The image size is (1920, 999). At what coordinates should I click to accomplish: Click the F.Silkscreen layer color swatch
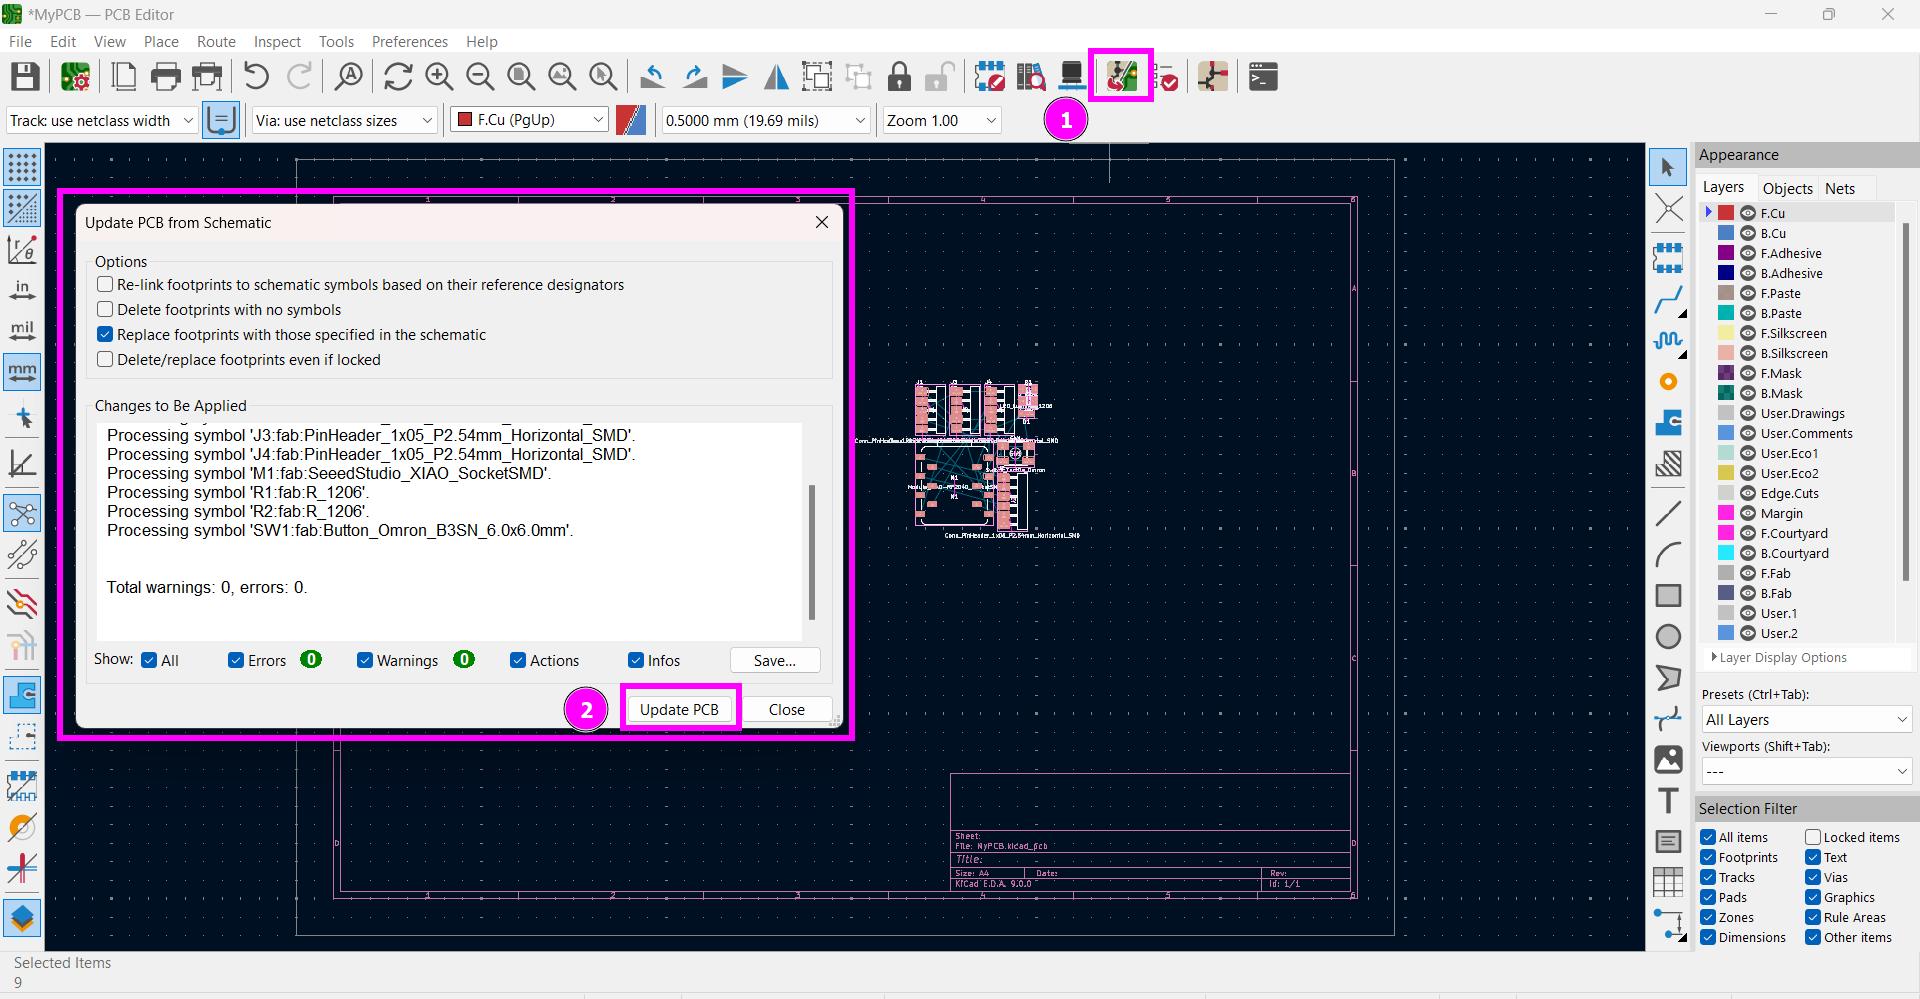[1726, 333]
